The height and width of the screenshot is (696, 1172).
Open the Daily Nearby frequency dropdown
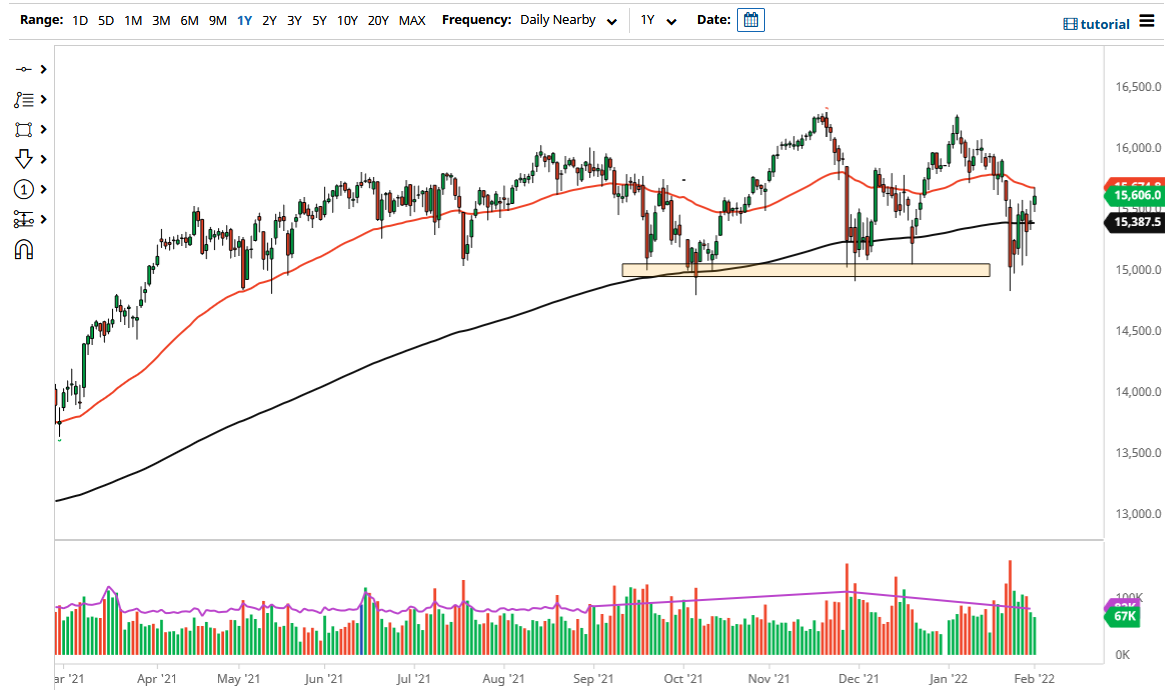pos(568,19)
